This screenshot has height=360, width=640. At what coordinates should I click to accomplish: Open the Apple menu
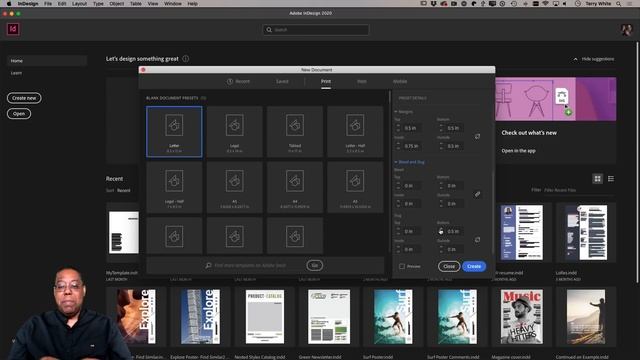pyautogui.click(x=9, y=4)
